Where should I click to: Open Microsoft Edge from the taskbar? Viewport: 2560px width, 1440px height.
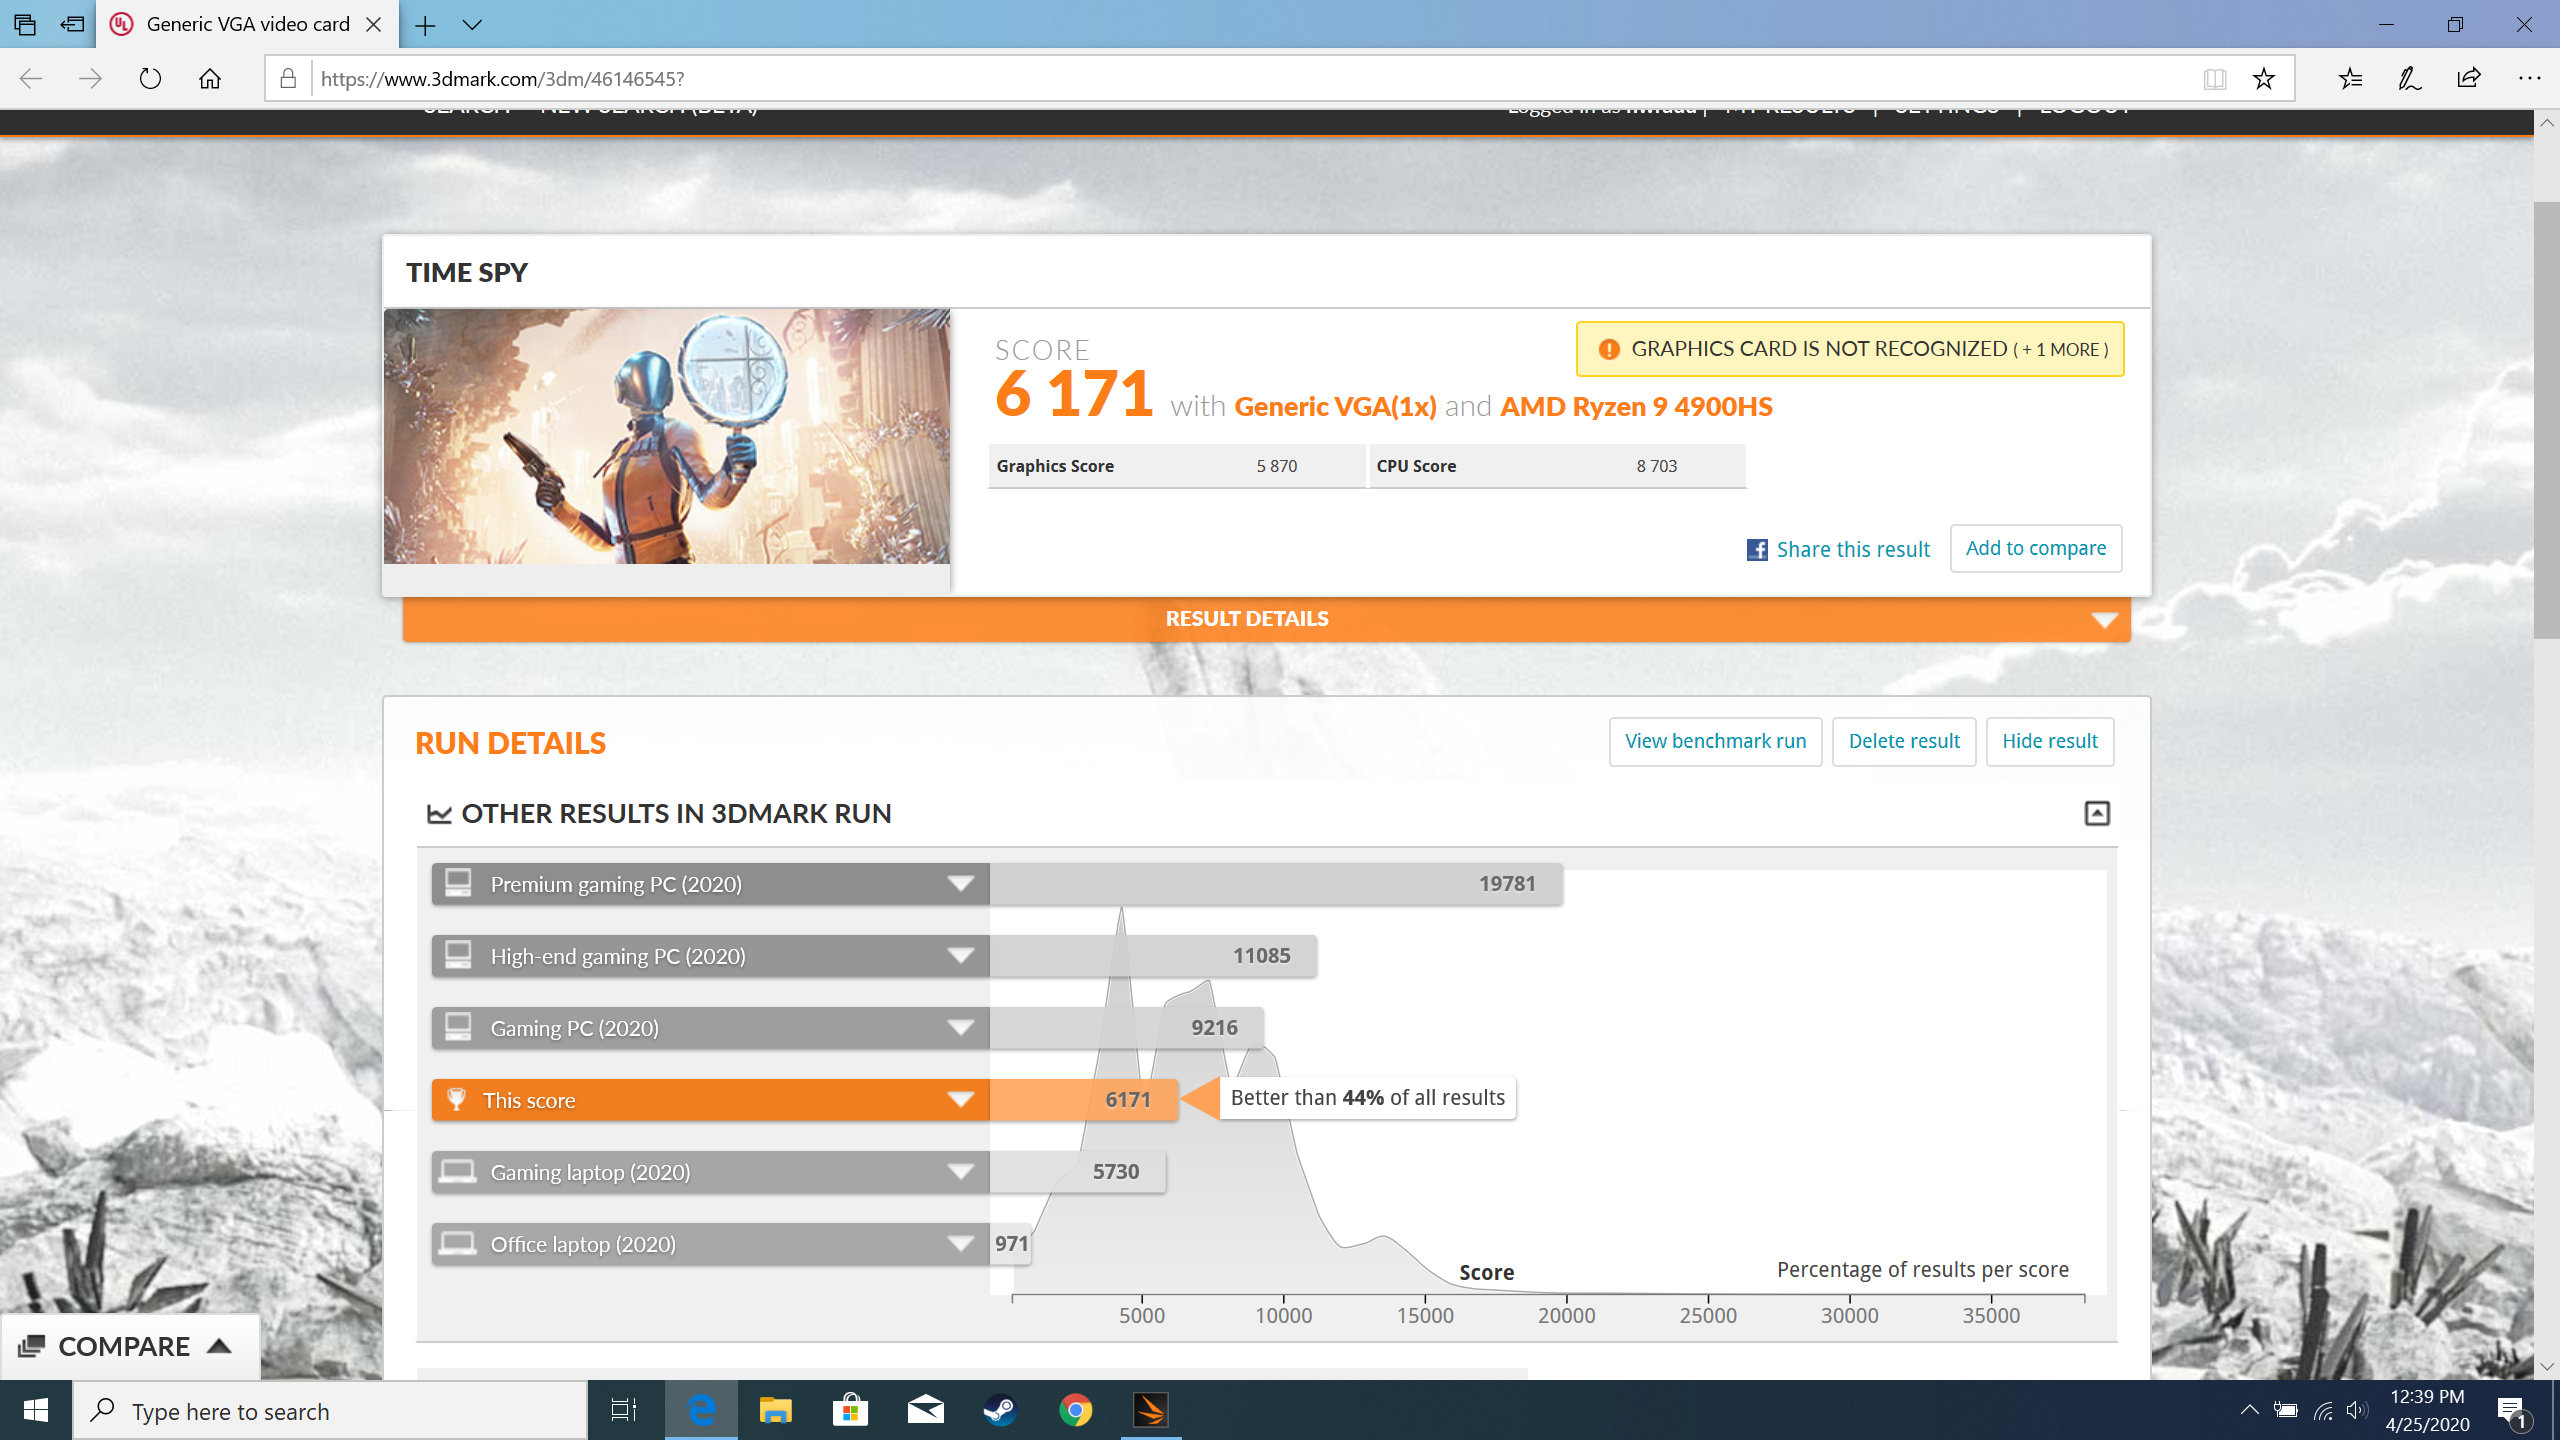tap(701, 1410)
